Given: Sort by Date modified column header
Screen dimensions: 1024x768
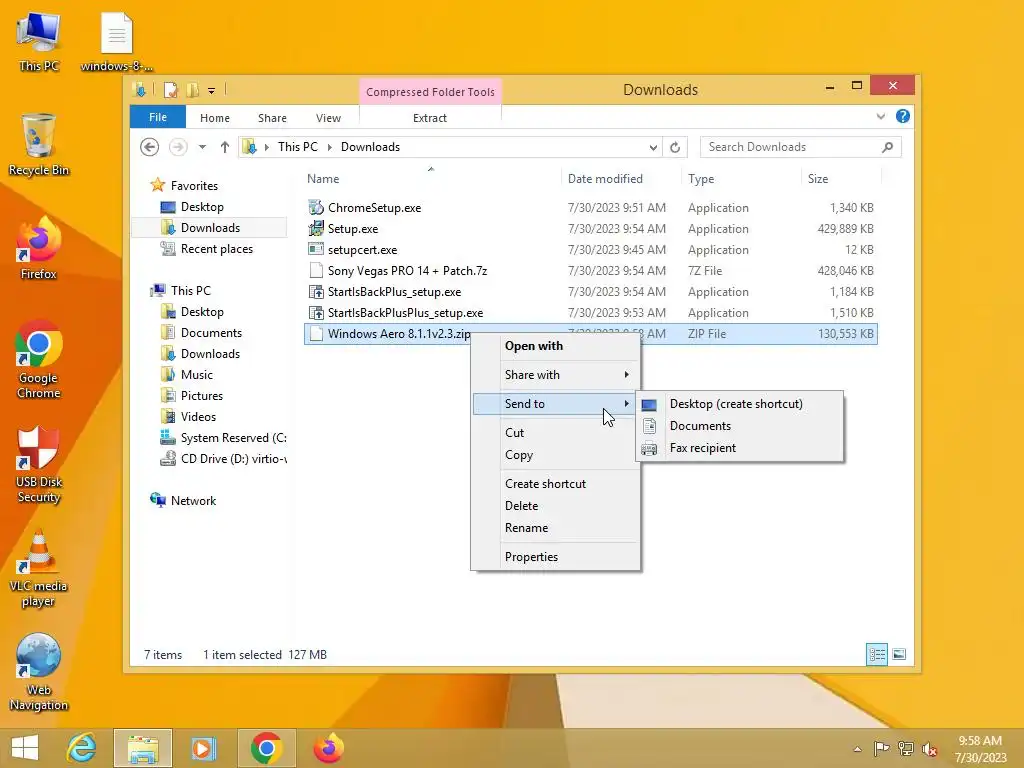Looking at the screenshot, I should 620,179.
